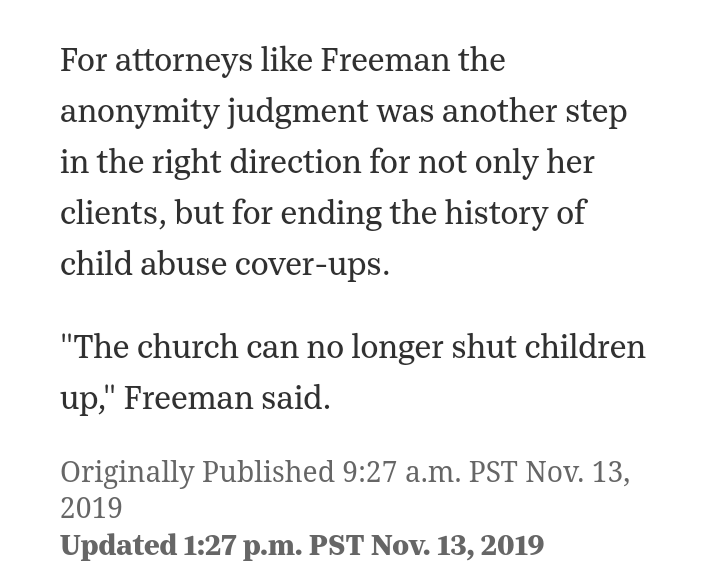Click the "9:27 a.m." publish time
The height and width of the screenshot is (569, 720).
tap(402, 473)
